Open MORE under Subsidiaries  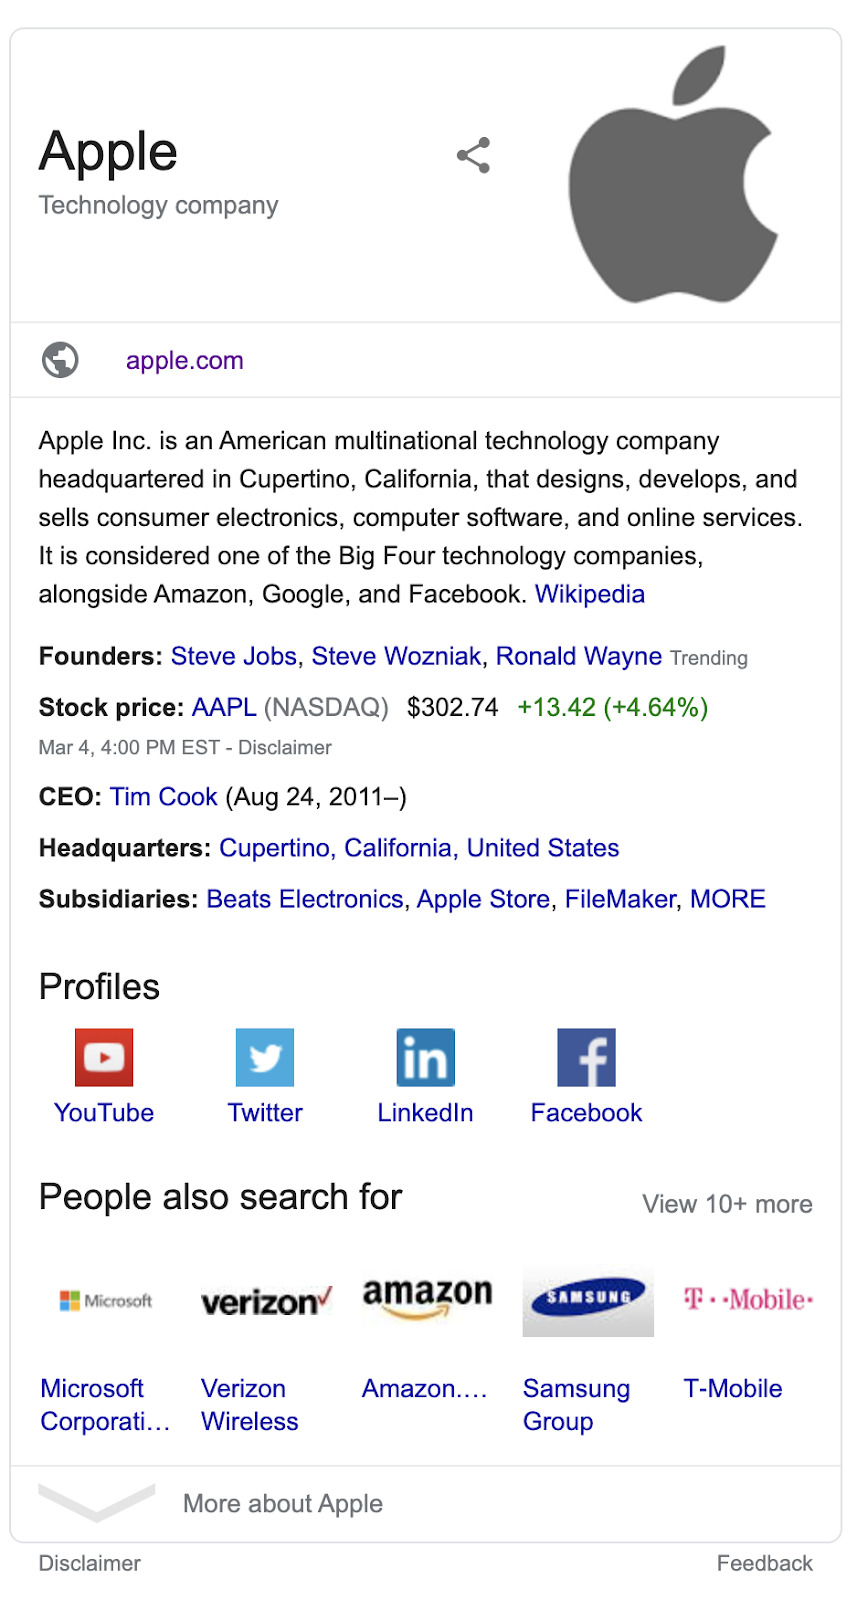pyautogui.click(x=727, y=898)
